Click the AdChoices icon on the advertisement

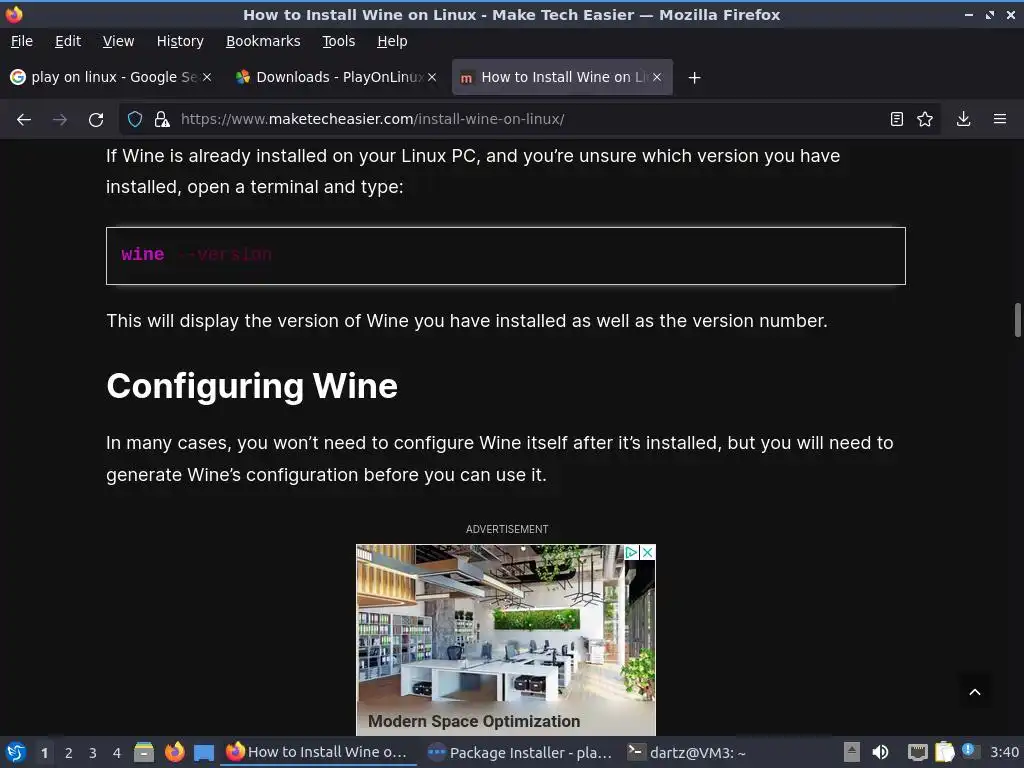pyautogui.click(x=631, y=552)
